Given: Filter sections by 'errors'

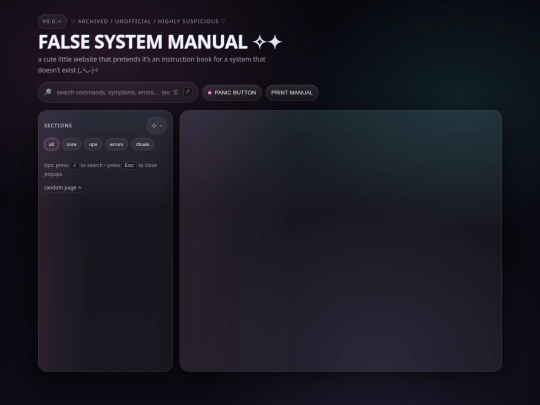Looking at the screenshot, I should pos(116,144).
